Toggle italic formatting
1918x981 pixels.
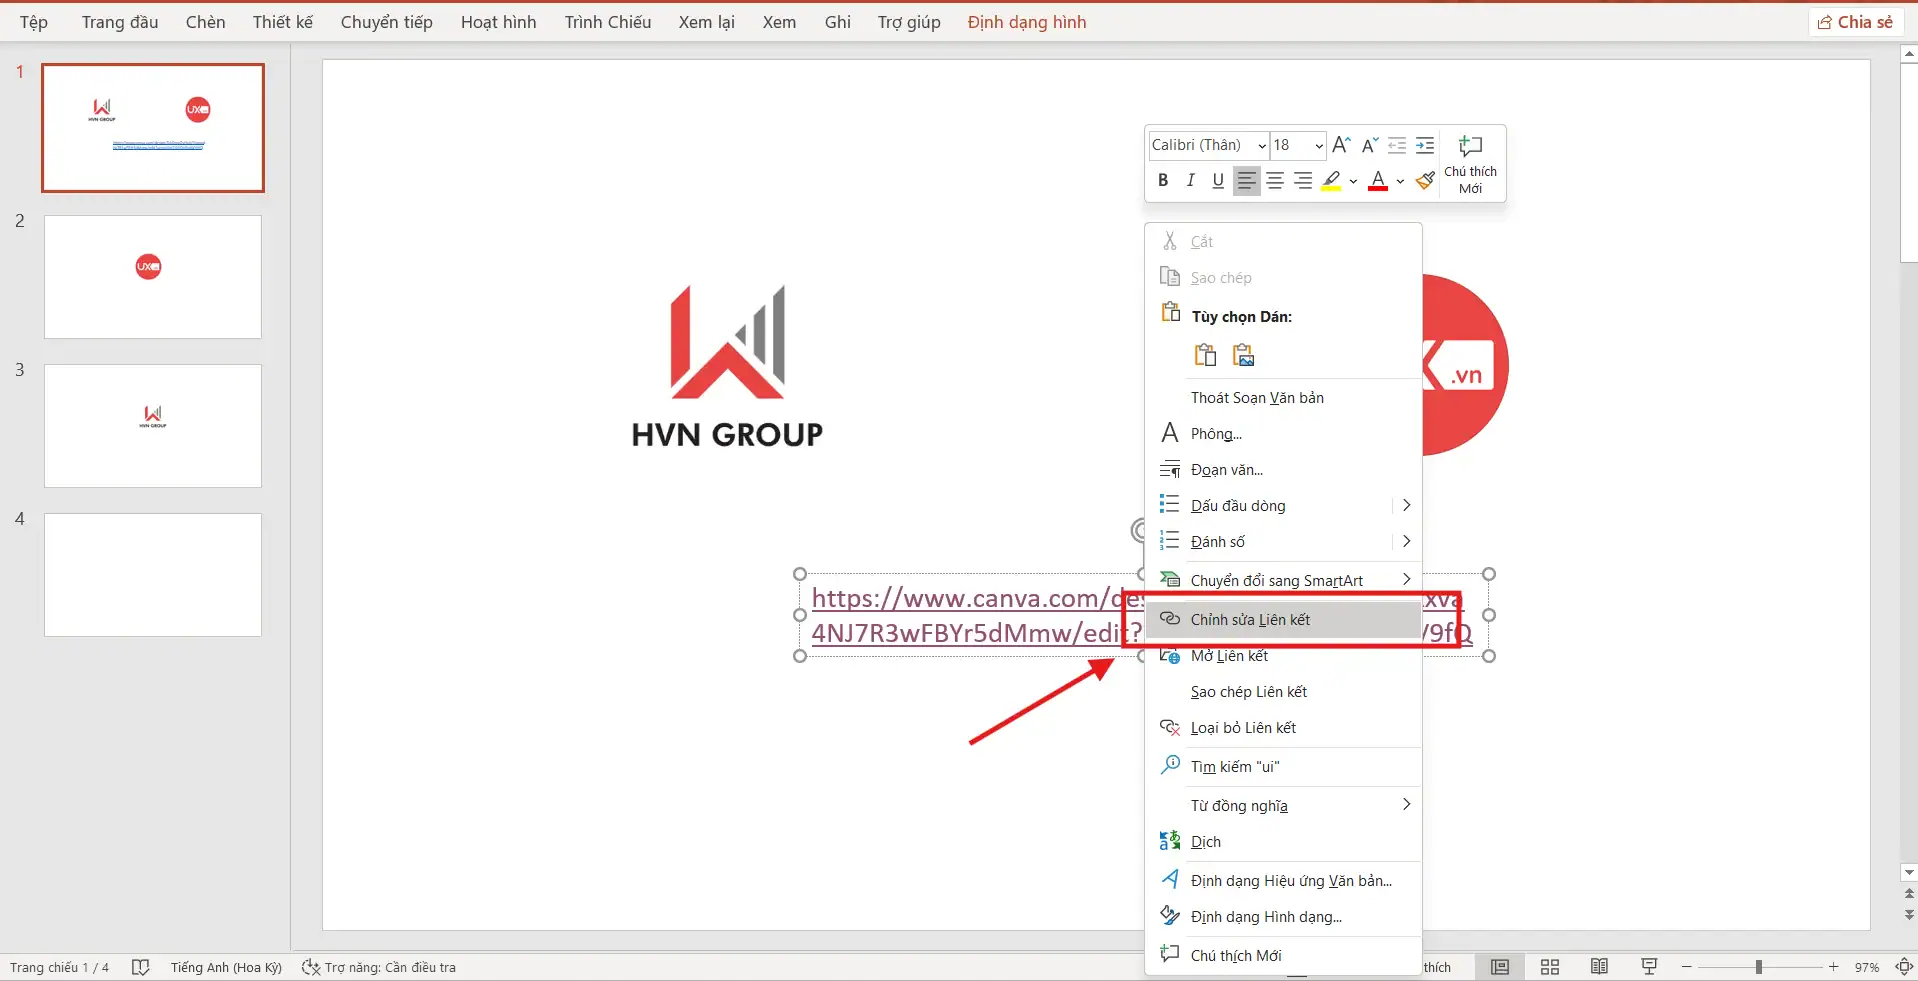pos(1190,180)
